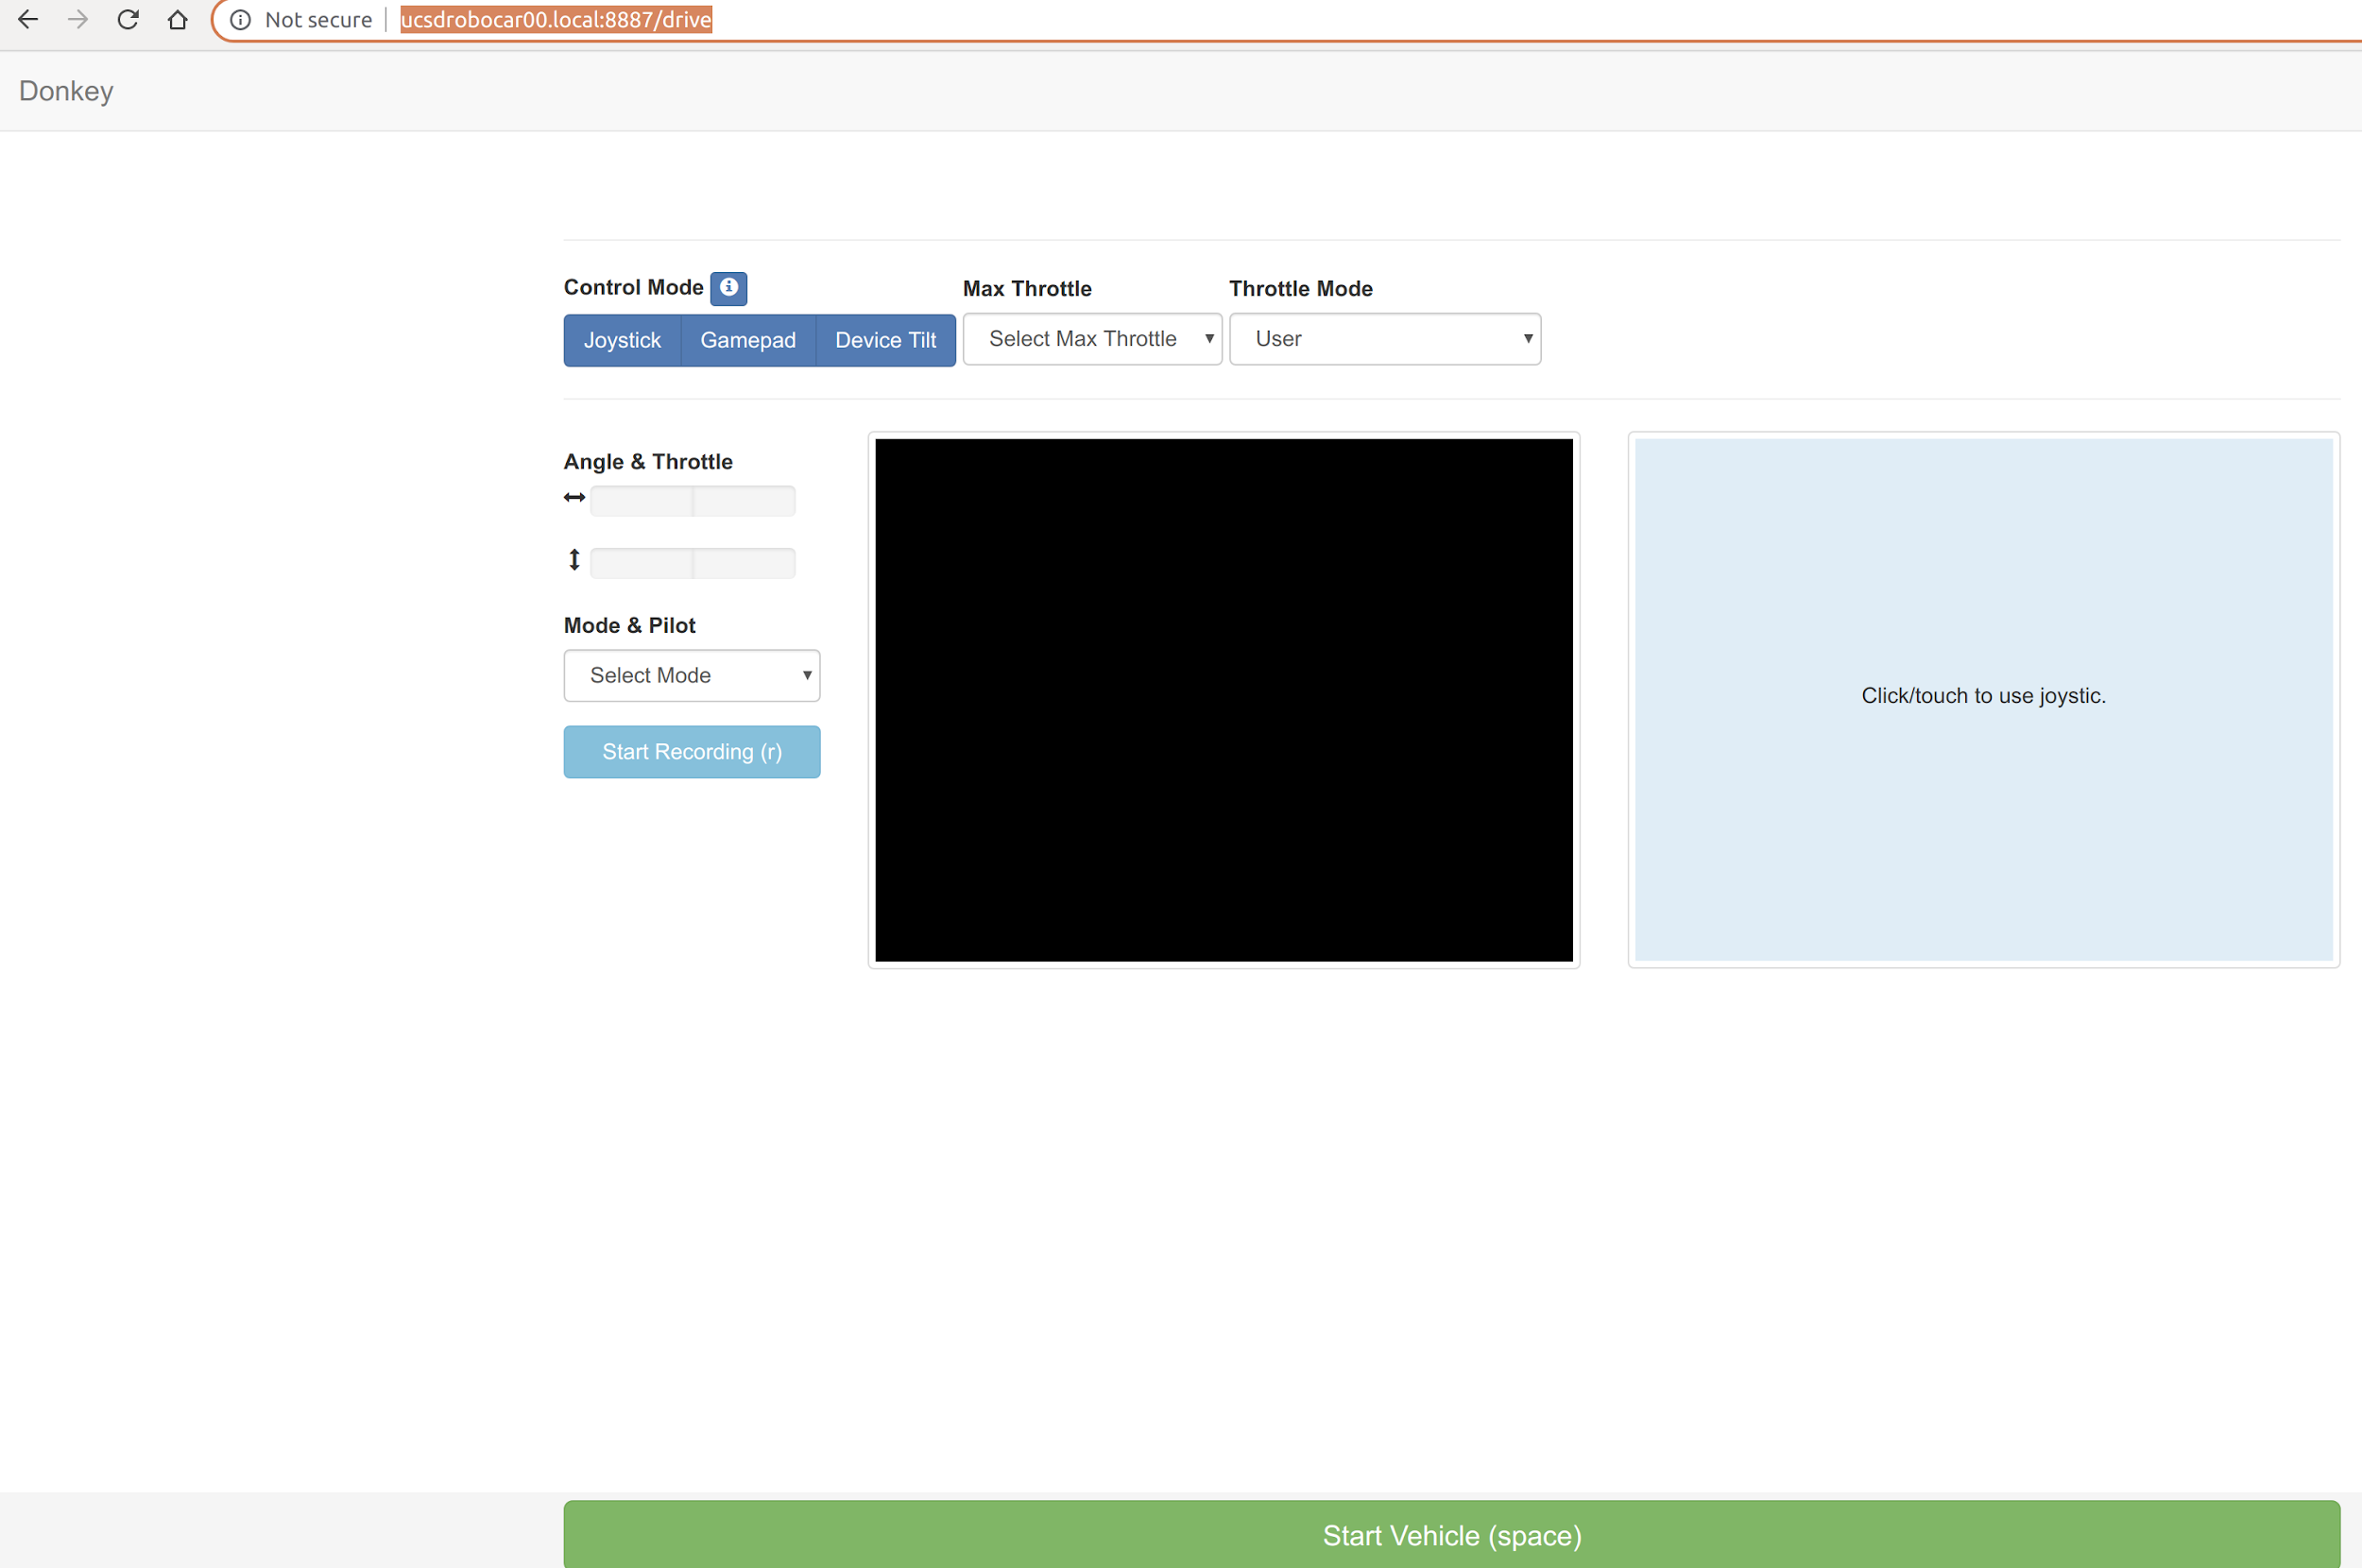2362x1568 pixels.
Task: Click the browser back arrow
Action: point(28,19)
